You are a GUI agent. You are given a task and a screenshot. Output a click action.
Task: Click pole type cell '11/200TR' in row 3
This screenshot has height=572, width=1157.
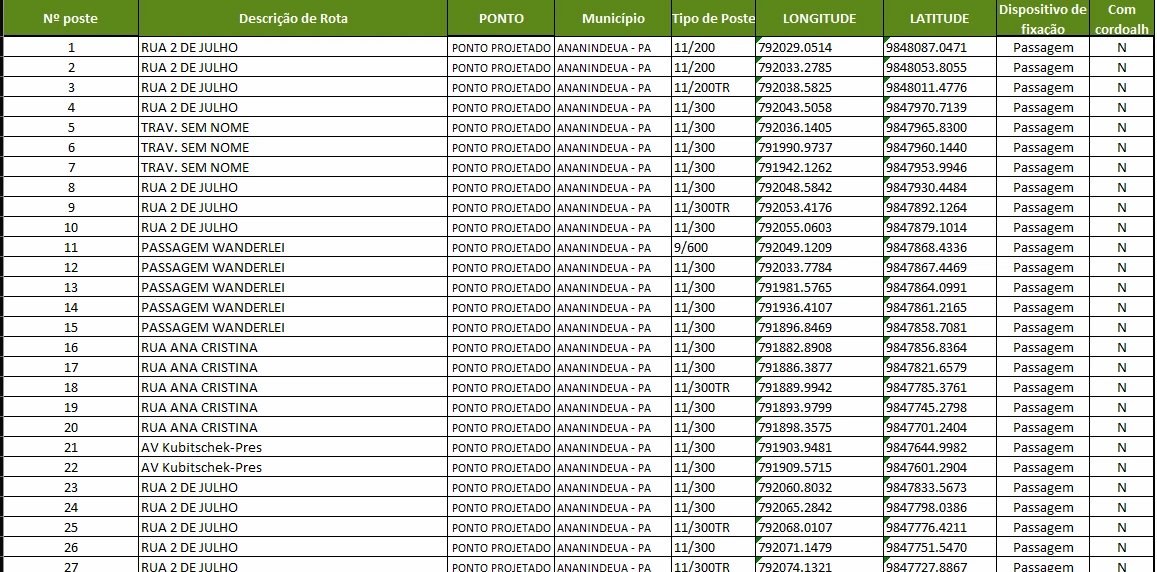tap(714, 87)
